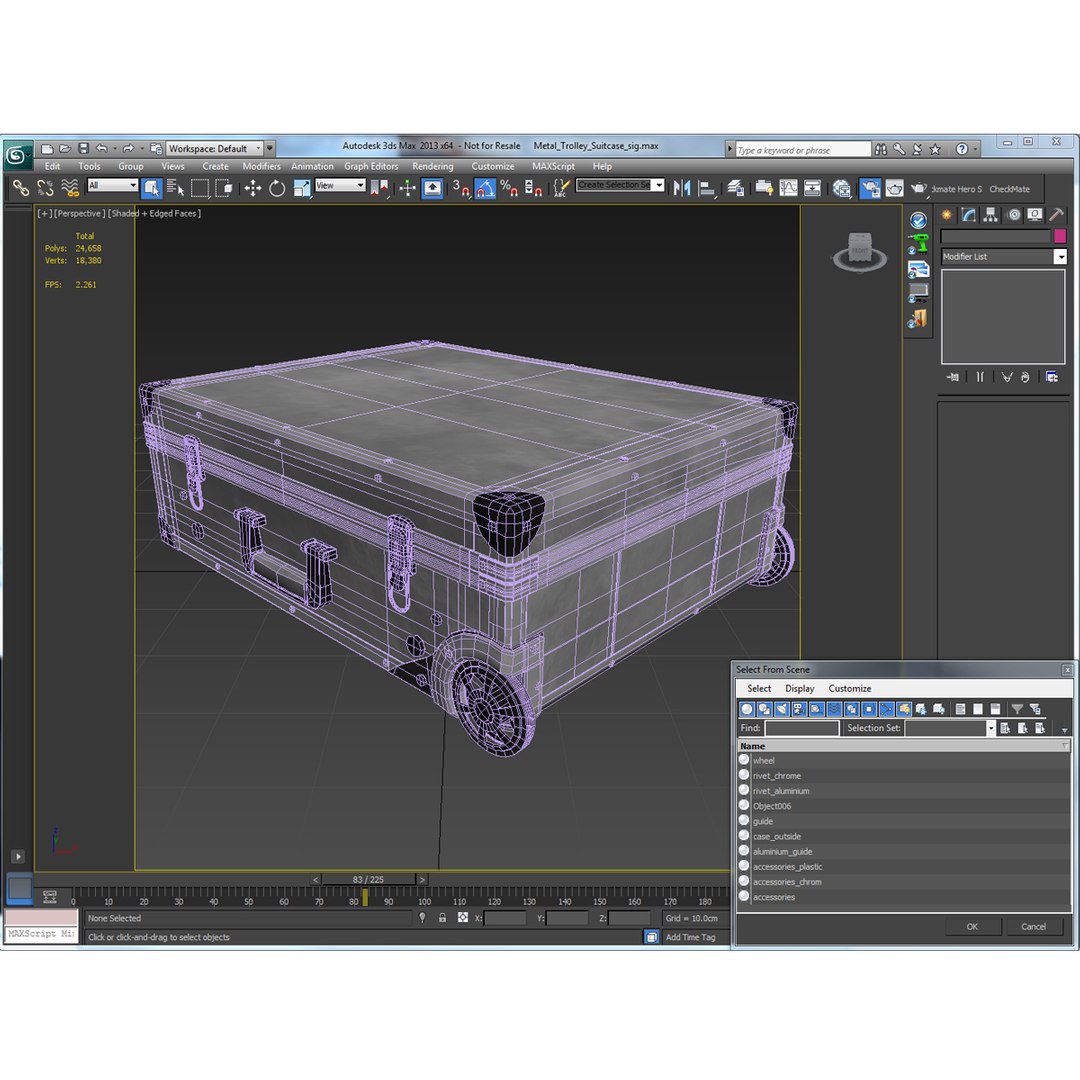Open the Schematic View icon
This screenshot has height=1080, width=1080.
tap(812, 187)
